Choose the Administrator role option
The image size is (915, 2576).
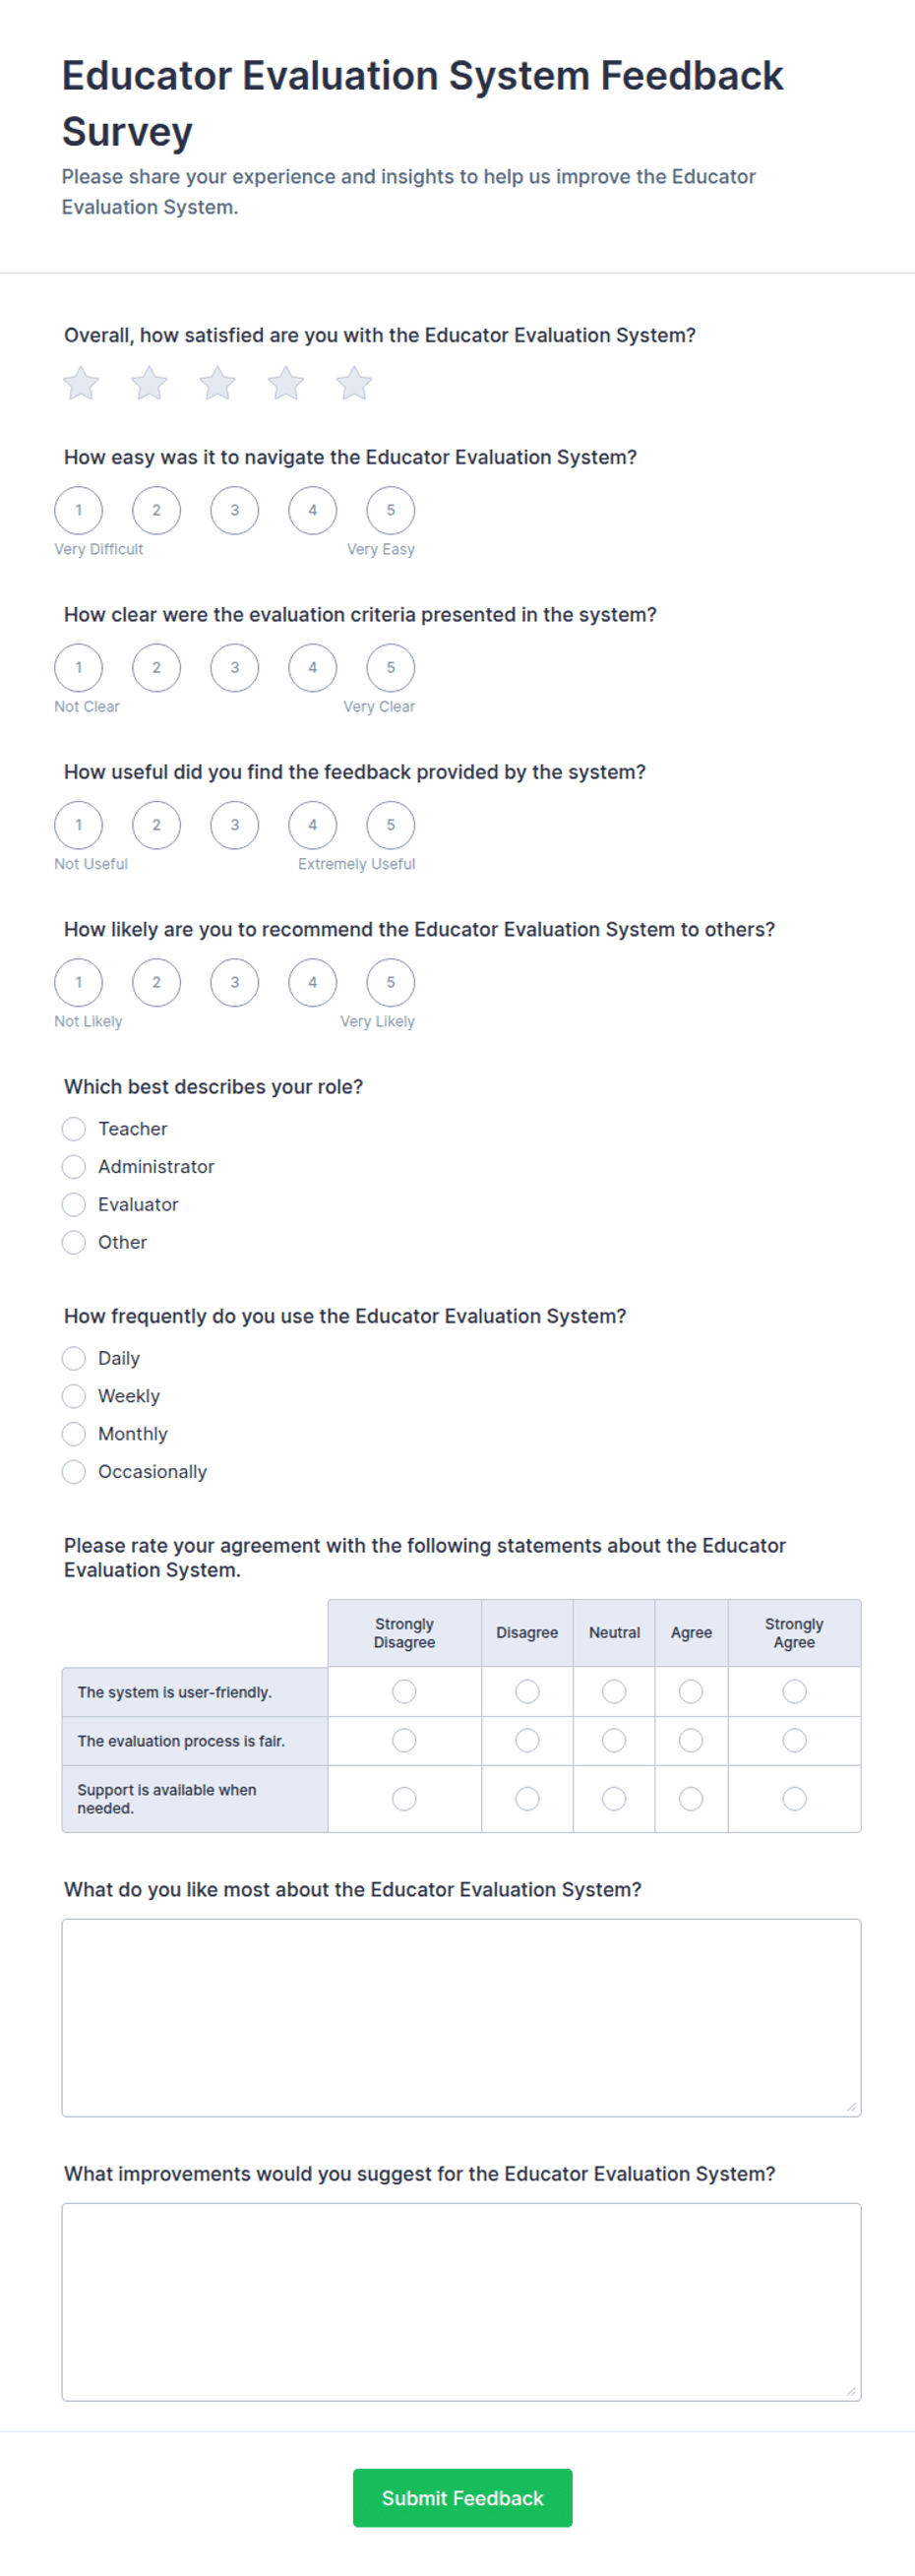[x=74, y=1167]
